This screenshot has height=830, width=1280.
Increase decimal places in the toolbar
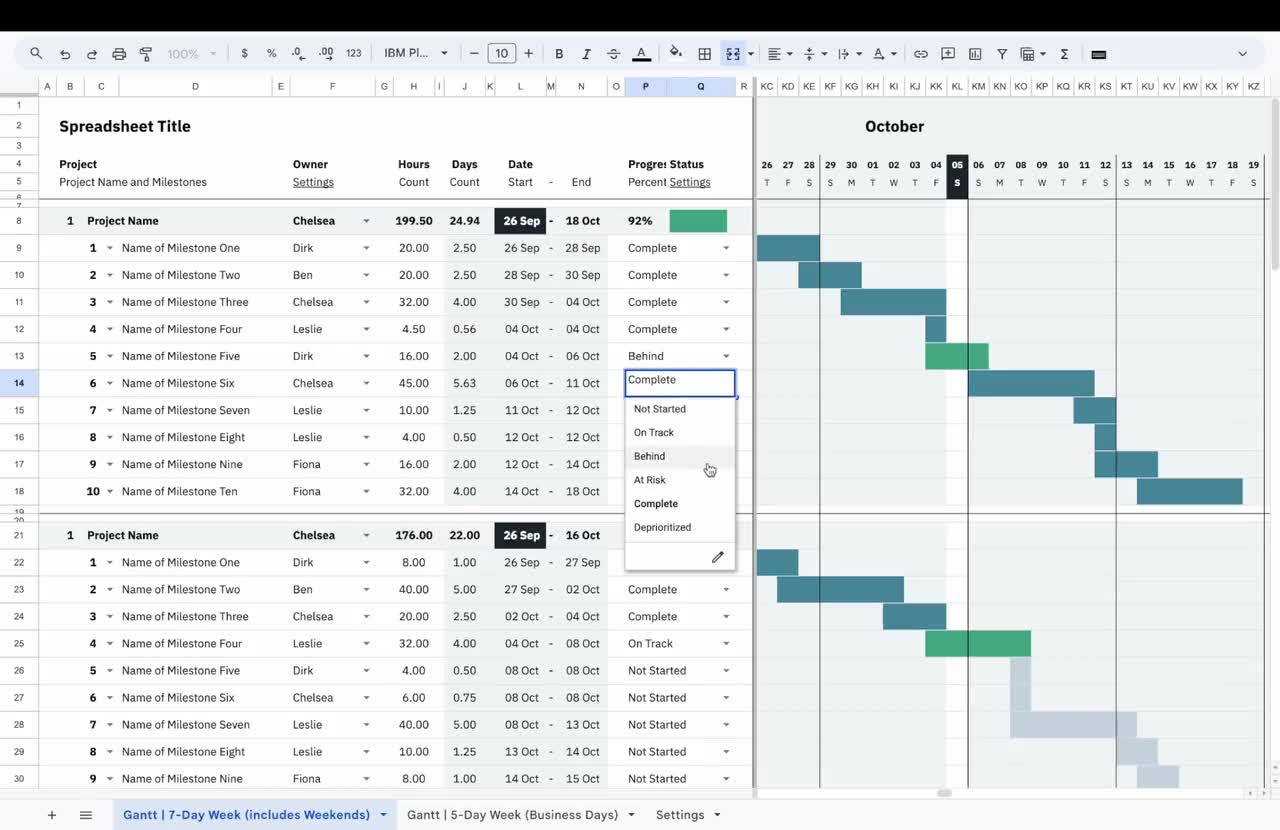coord(325,53)
